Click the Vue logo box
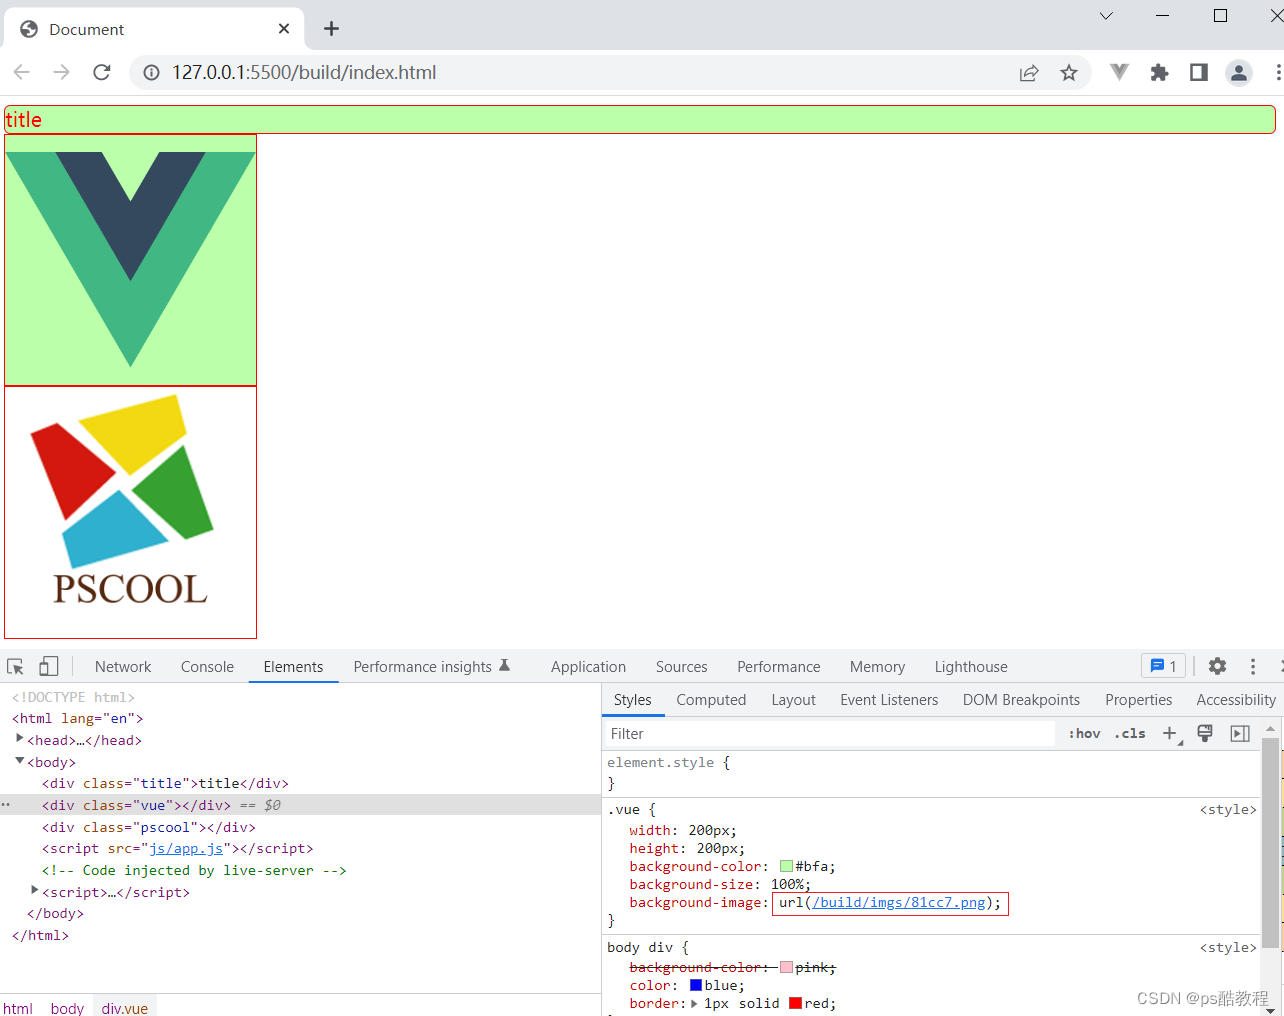1284x1016 pixels. tap(130, 260)
